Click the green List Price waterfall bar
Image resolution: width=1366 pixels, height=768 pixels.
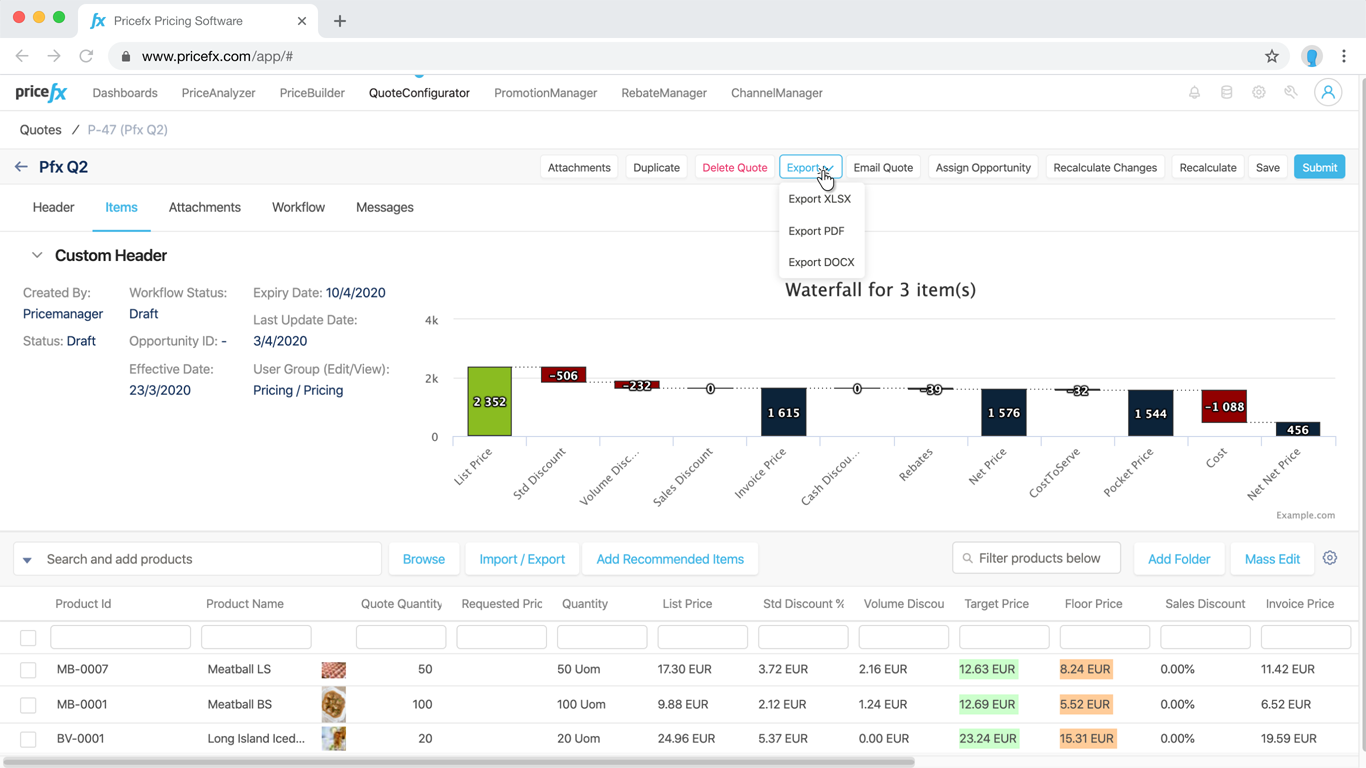coord(489,401)
